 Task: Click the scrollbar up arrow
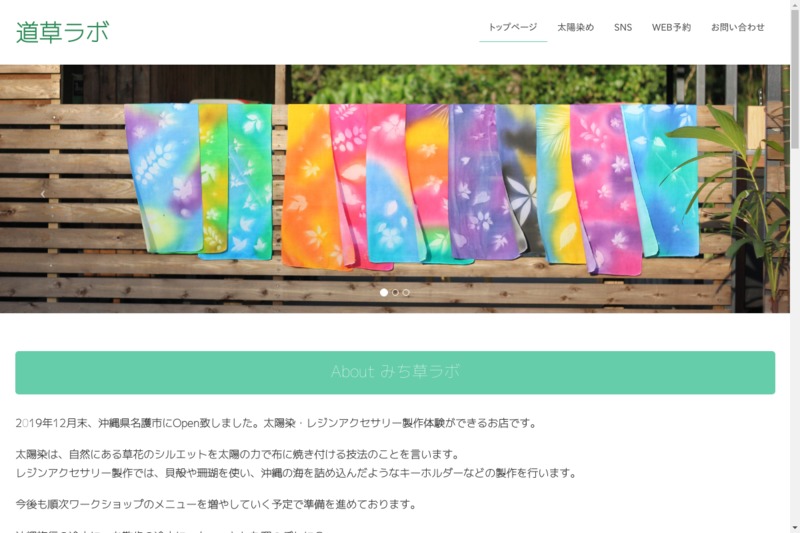coord(795,4)
